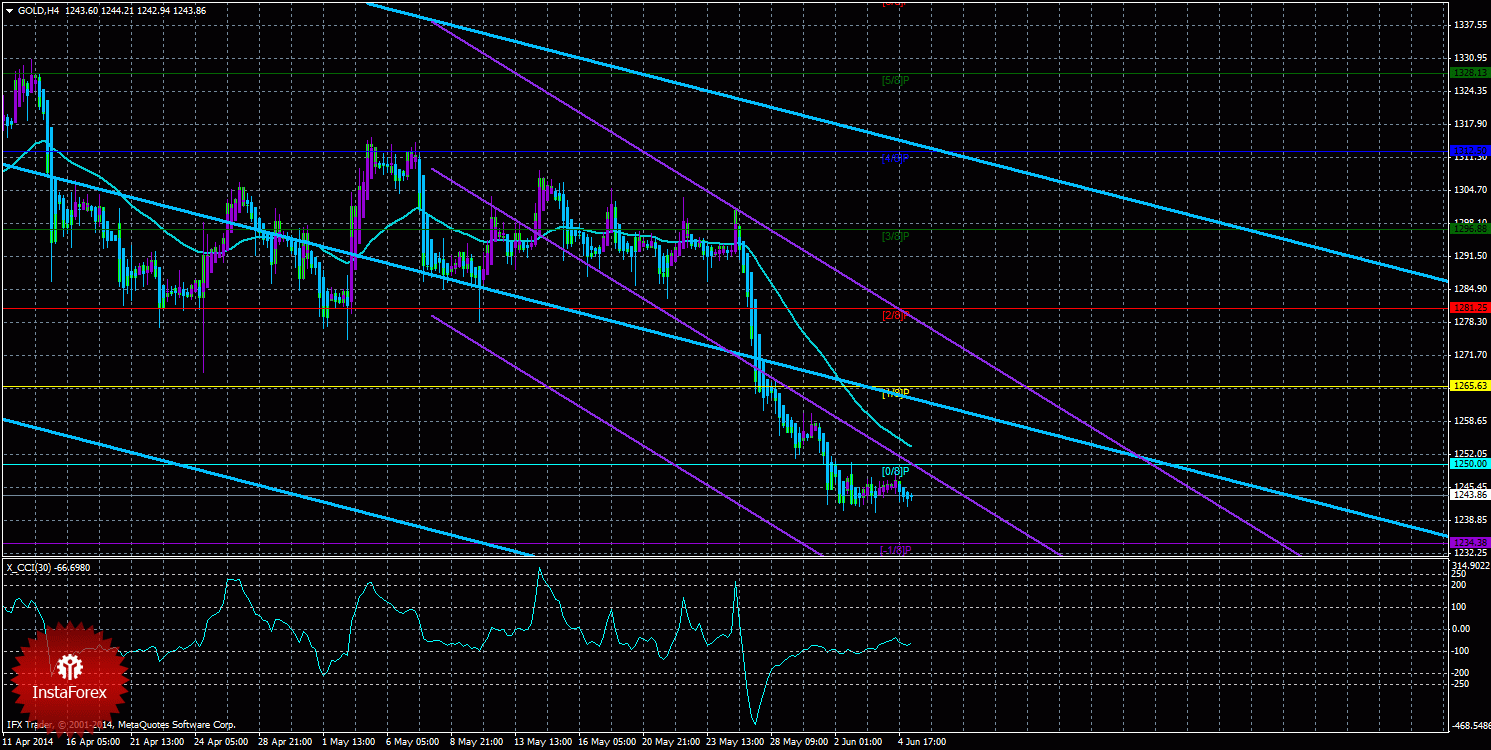
Task: Click the 8 May 21:00 time label
Action: pos(476,743)
